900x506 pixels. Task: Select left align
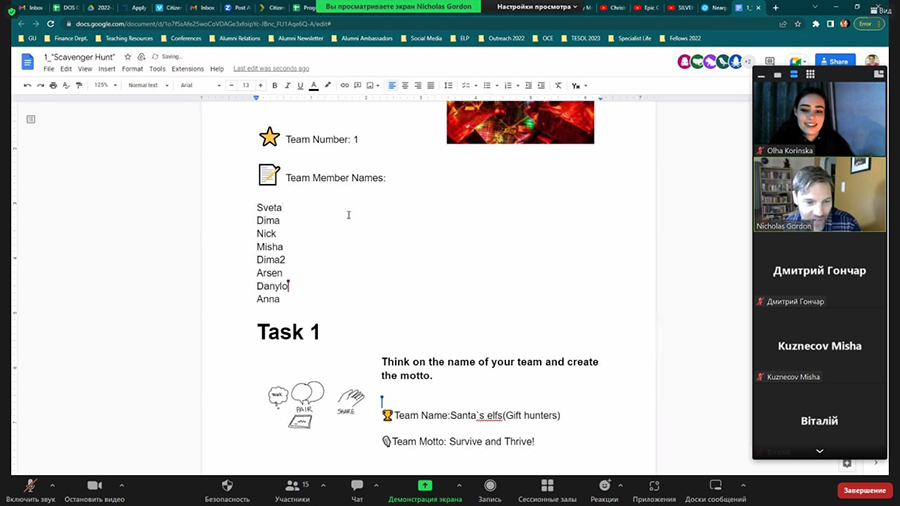[x=392, y=85]
